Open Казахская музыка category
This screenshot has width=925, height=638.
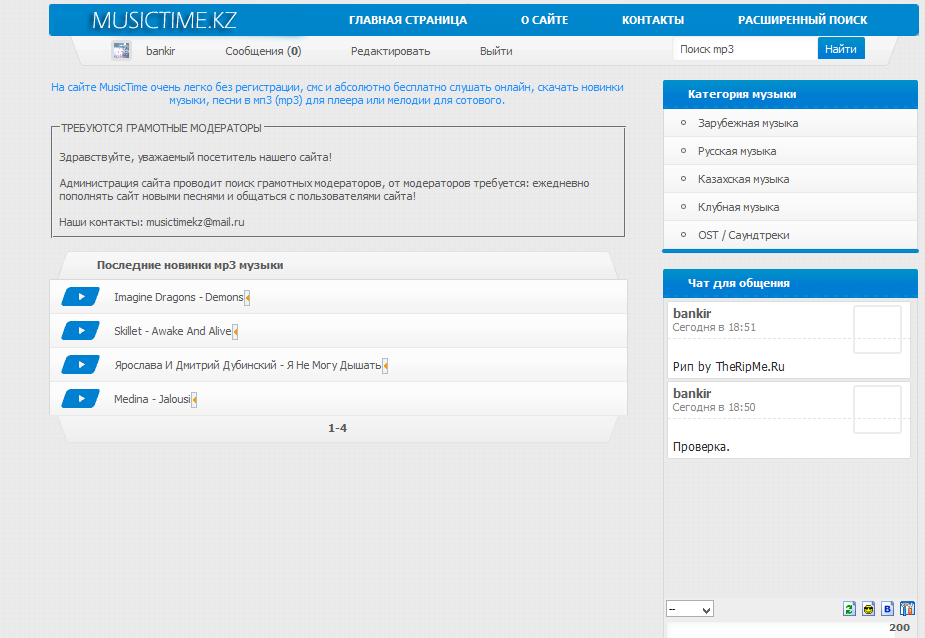tap(743, 179)
